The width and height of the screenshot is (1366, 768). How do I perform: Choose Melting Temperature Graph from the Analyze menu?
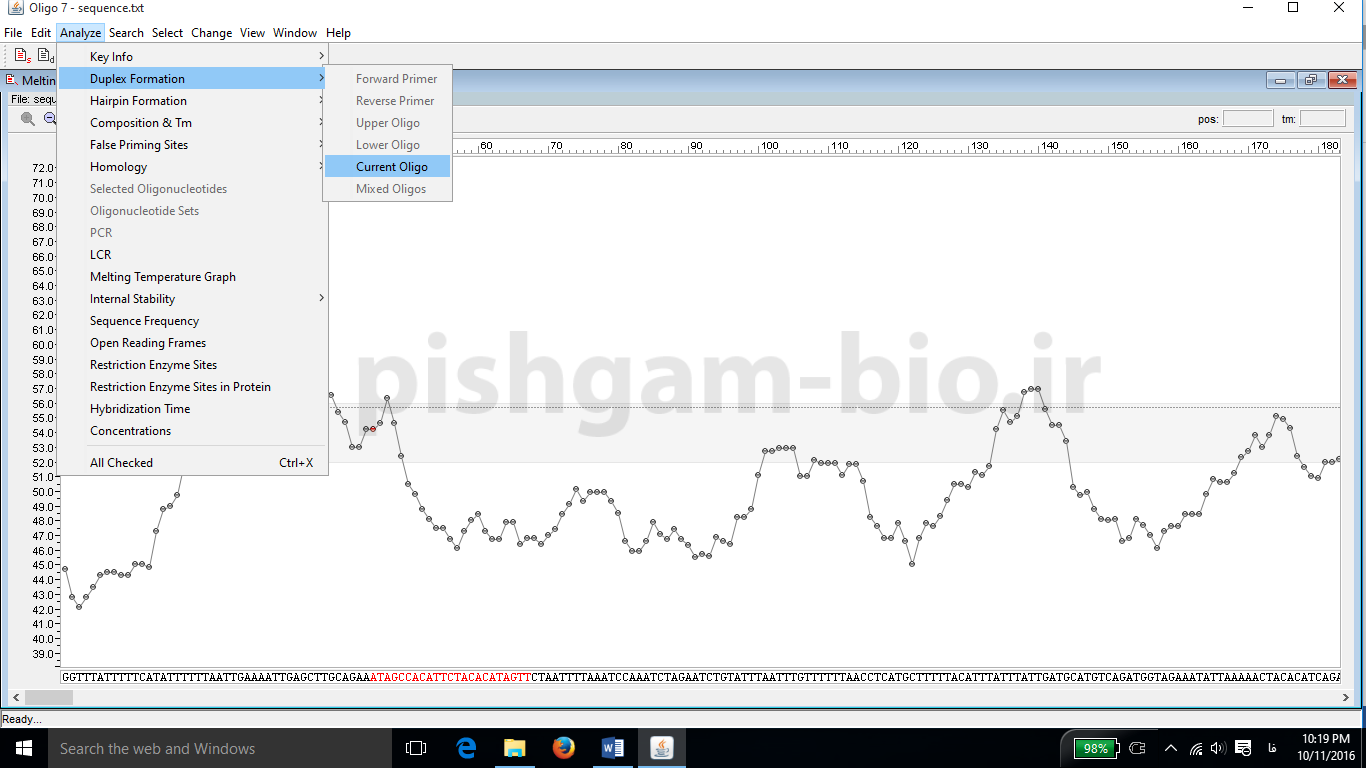point(163,277)
